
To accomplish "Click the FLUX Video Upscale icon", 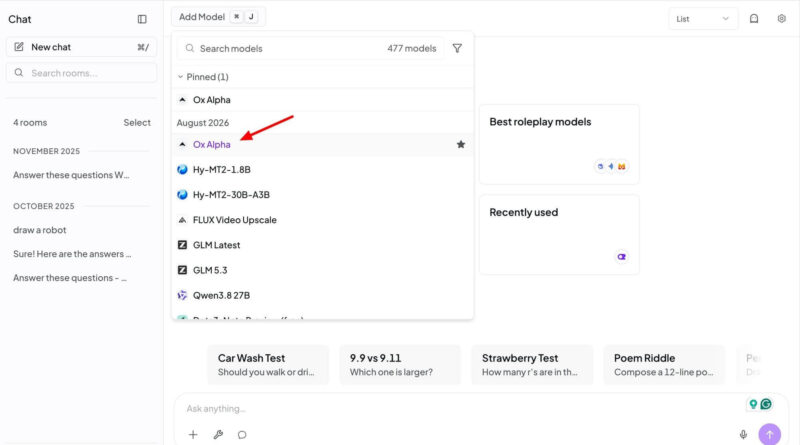I will 182,220.
